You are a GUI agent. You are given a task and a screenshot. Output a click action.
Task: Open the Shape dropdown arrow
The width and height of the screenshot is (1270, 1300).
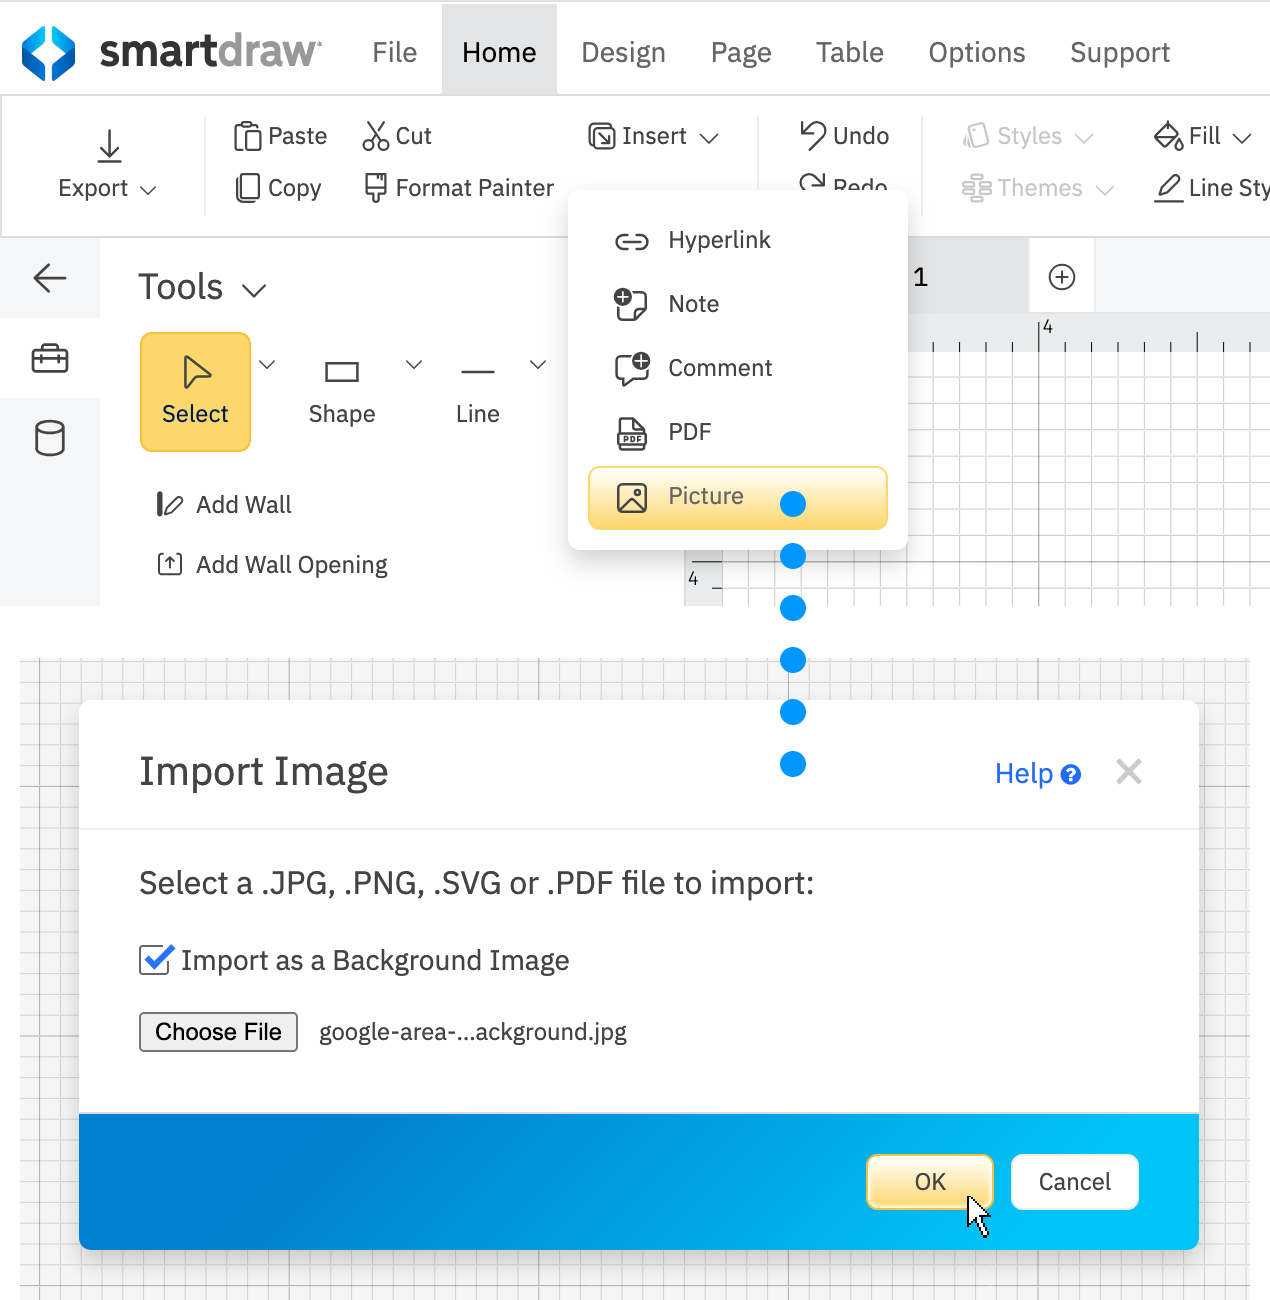pyautogui.click(x=413, y=364)
